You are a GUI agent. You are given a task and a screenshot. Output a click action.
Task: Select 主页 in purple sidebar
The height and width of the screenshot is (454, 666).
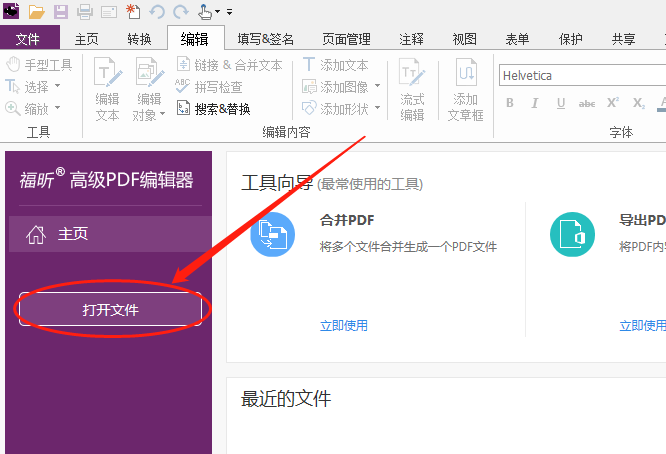[x=110, y=234]
